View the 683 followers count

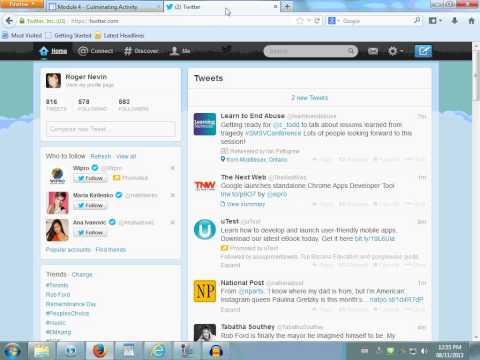tap(133, 105)
